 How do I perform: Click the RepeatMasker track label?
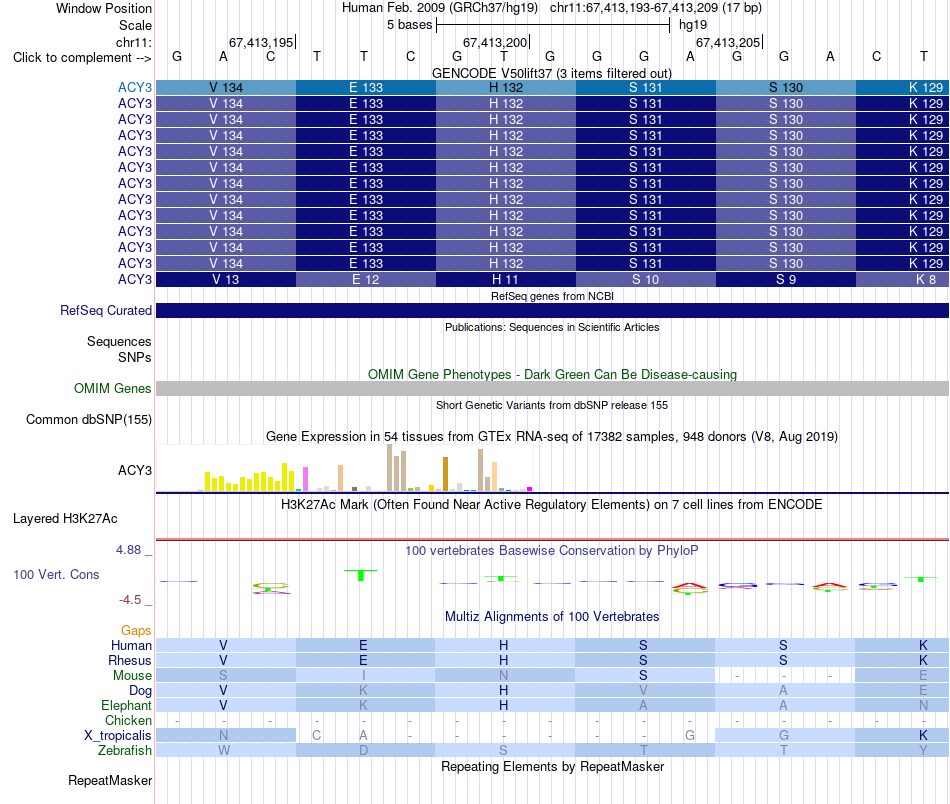110,780
